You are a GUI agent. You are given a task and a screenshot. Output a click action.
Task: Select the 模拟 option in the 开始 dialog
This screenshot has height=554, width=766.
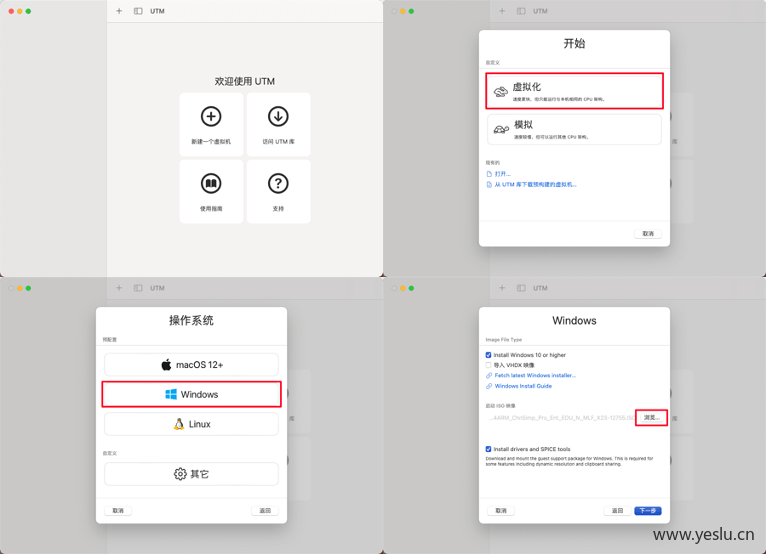[574, 129]
